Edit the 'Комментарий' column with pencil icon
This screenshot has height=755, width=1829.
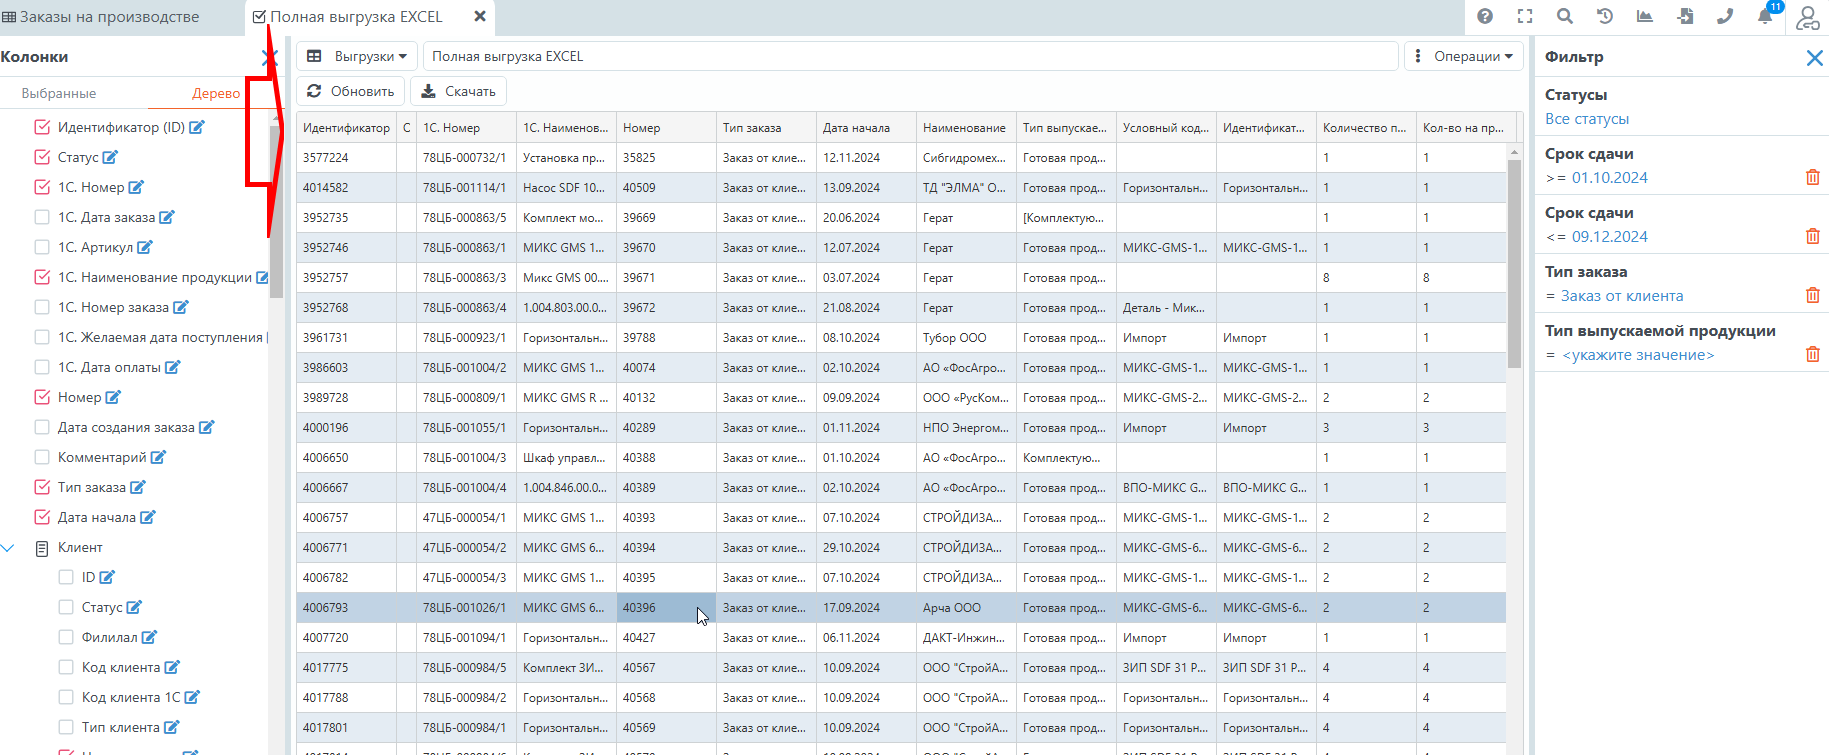[x=158, y=457]
